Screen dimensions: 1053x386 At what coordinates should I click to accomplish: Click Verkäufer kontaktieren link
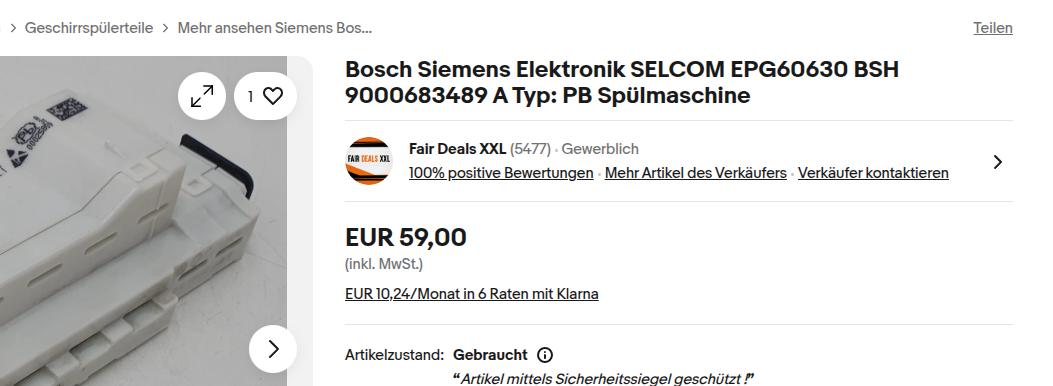pos(873,173)
